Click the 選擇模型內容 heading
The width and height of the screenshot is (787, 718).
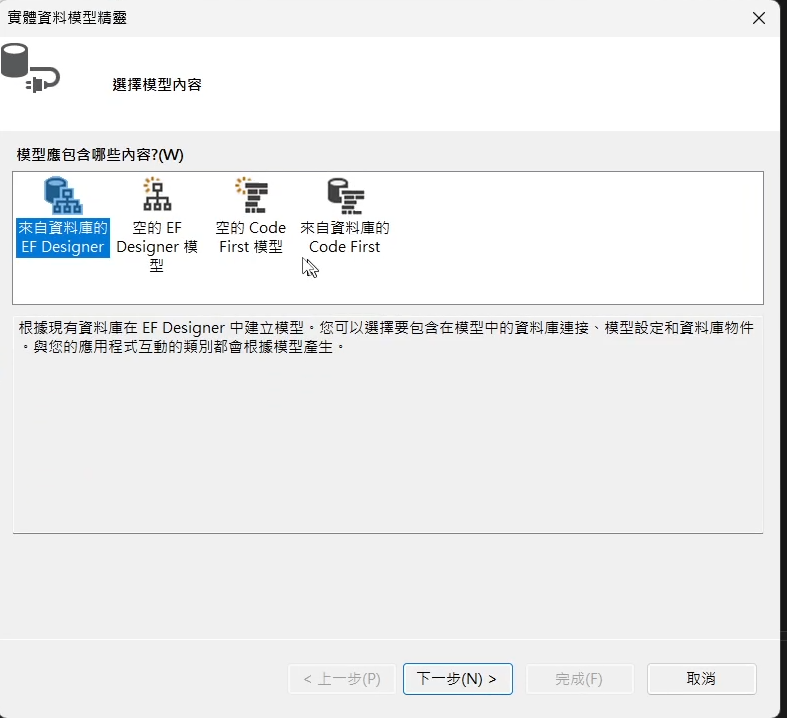(x=157, y=84)
